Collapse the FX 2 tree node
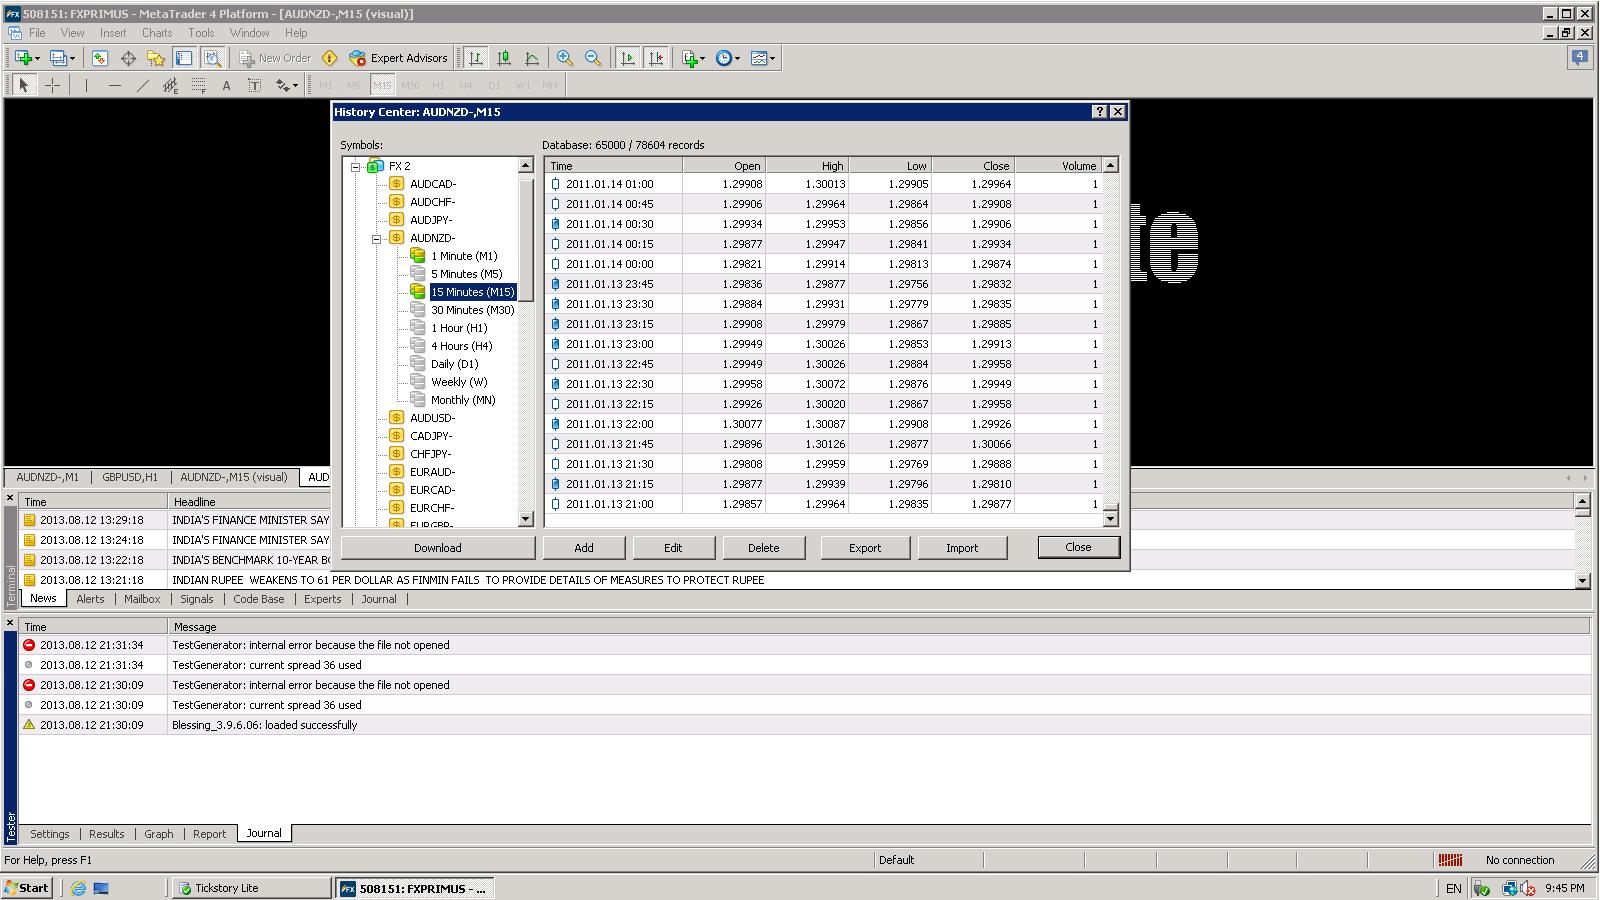1600x900 pixels. 355,166
